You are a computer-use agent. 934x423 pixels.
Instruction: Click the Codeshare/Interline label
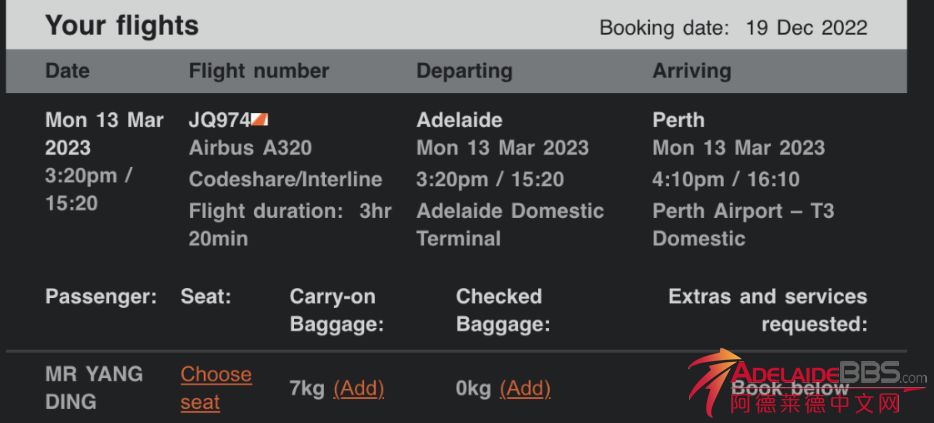tap(285, 180)
